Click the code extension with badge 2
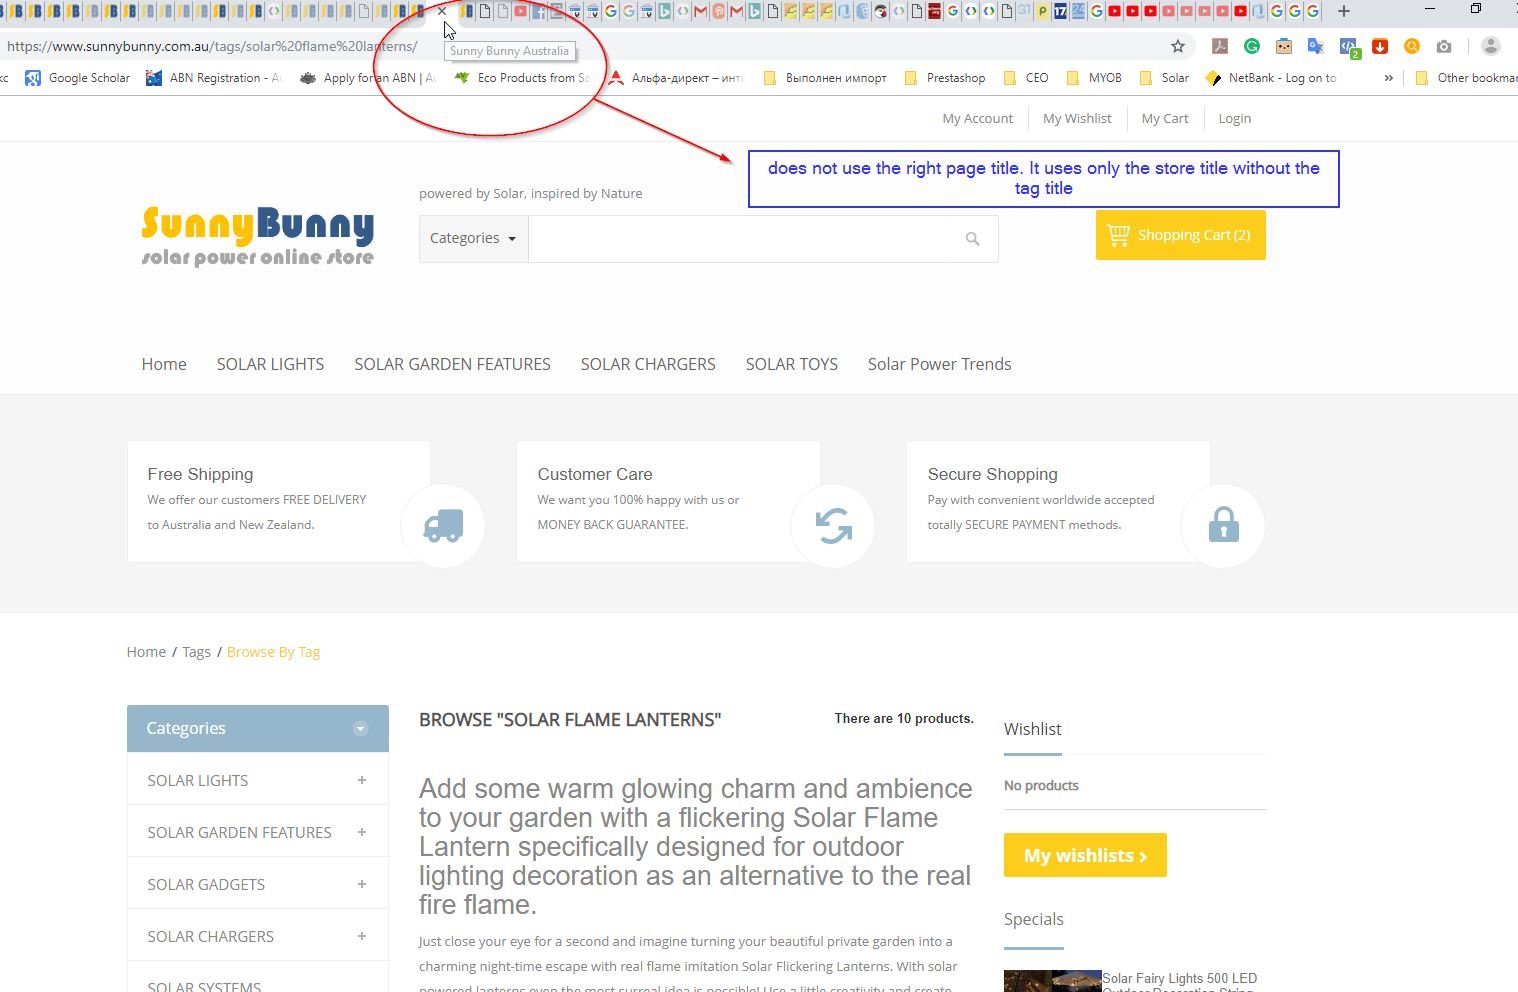The image size is (1518, 992). [x=1349, y=47]
